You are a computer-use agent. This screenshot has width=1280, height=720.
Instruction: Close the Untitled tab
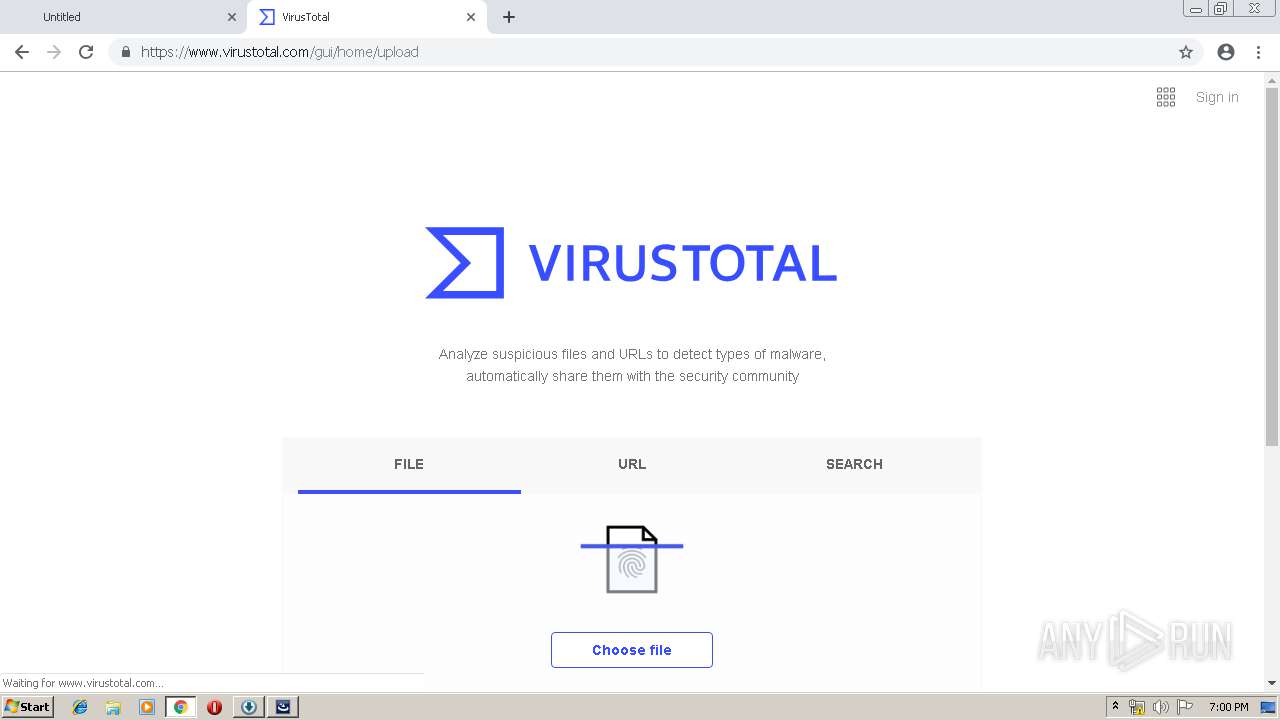[x=232, y=17]
